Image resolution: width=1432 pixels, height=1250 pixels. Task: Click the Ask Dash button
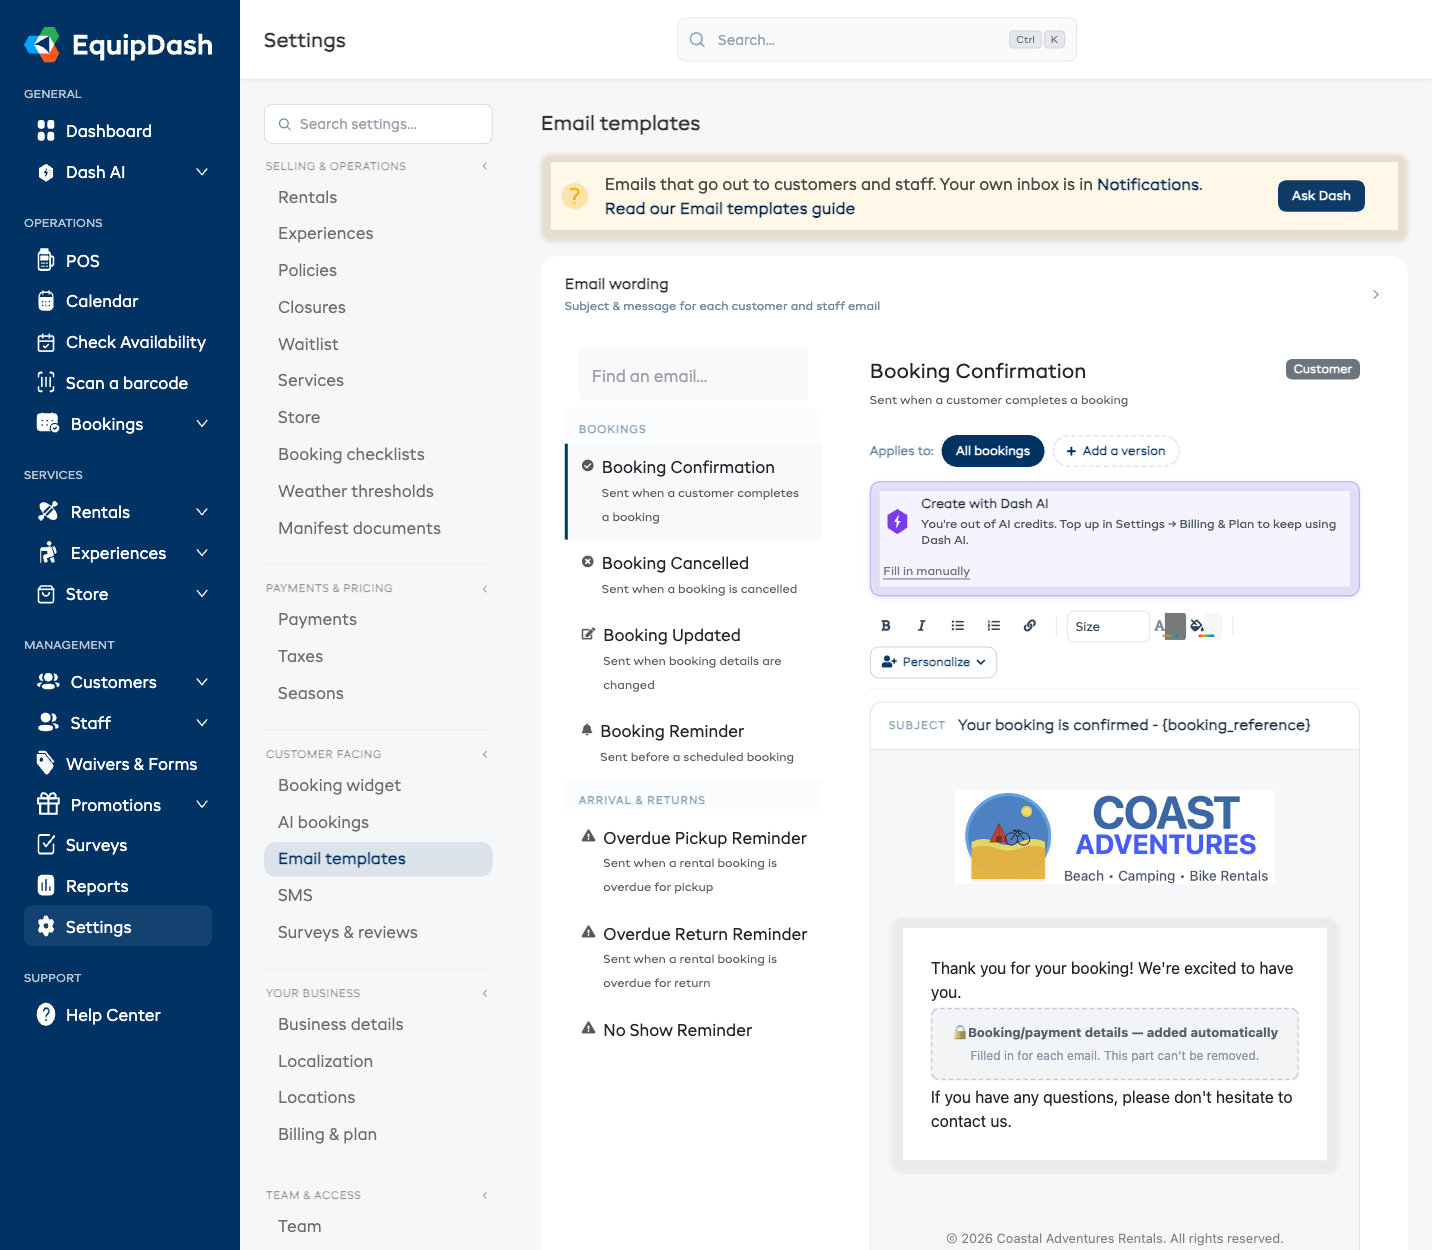tap(1321, 196)
